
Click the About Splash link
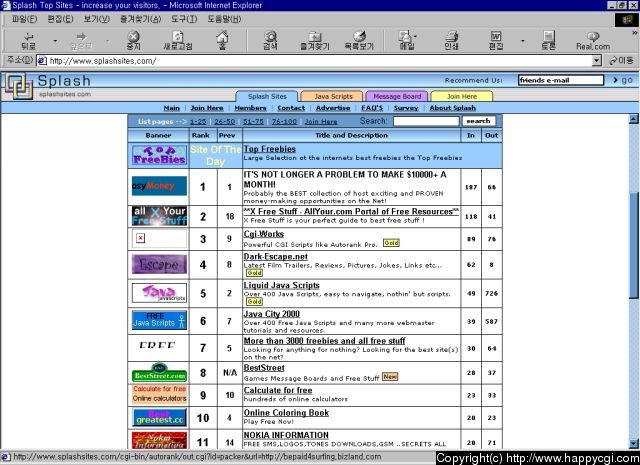pos(452,108)
